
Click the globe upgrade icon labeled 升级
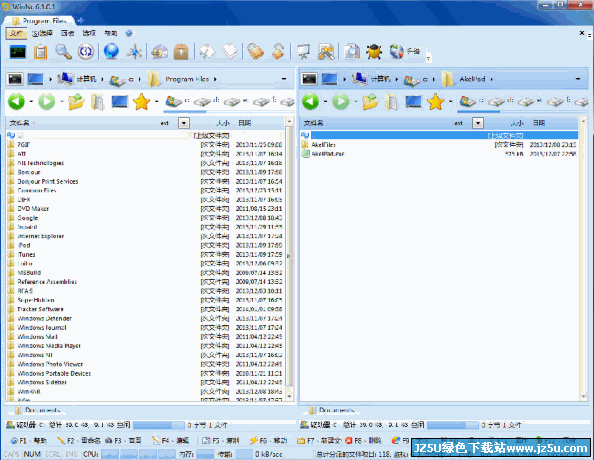pyautogui.click(x=405, y=51)
